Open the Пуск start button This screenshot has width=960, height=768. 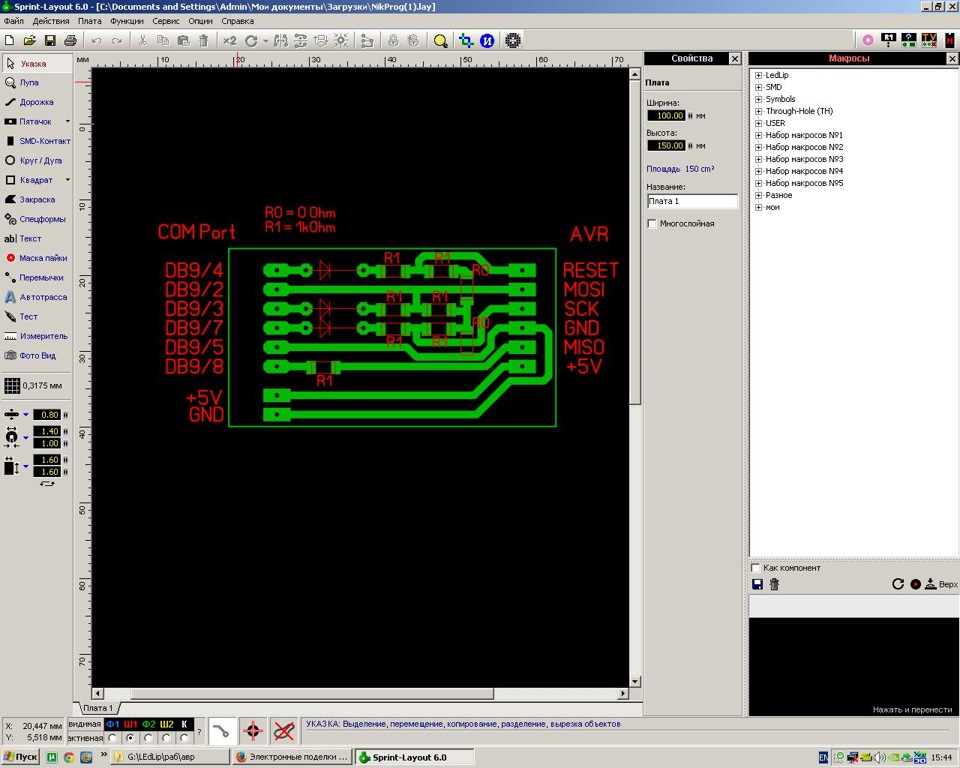pos(20,757)
